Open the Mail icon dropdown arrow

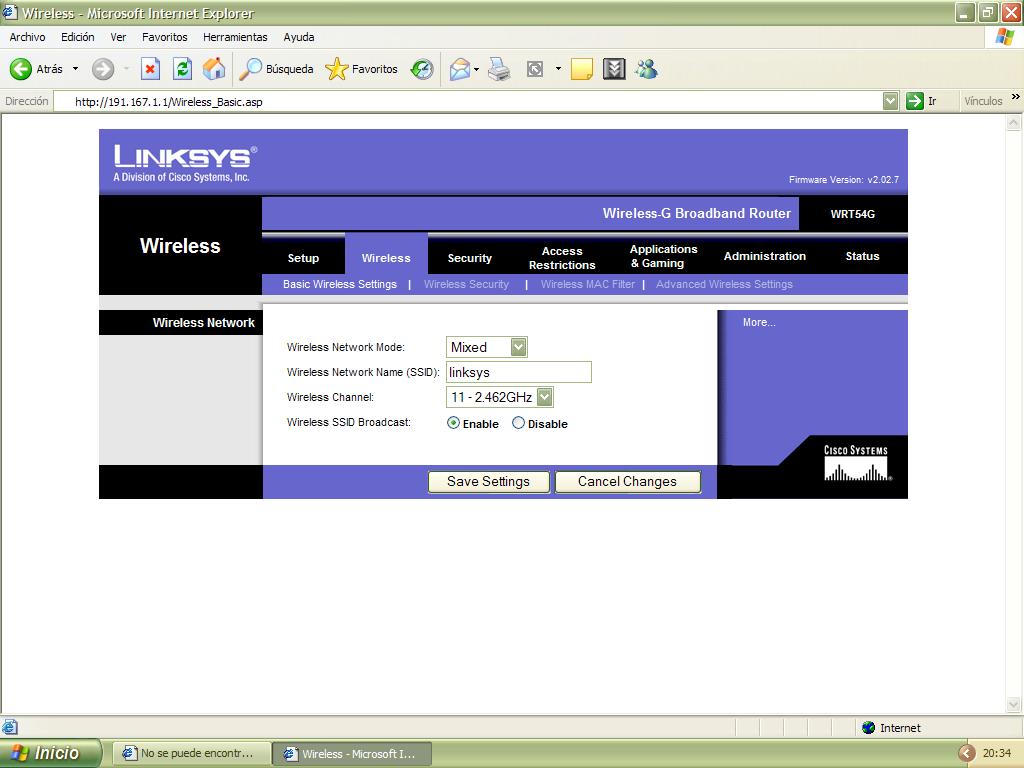pos(477,69)
